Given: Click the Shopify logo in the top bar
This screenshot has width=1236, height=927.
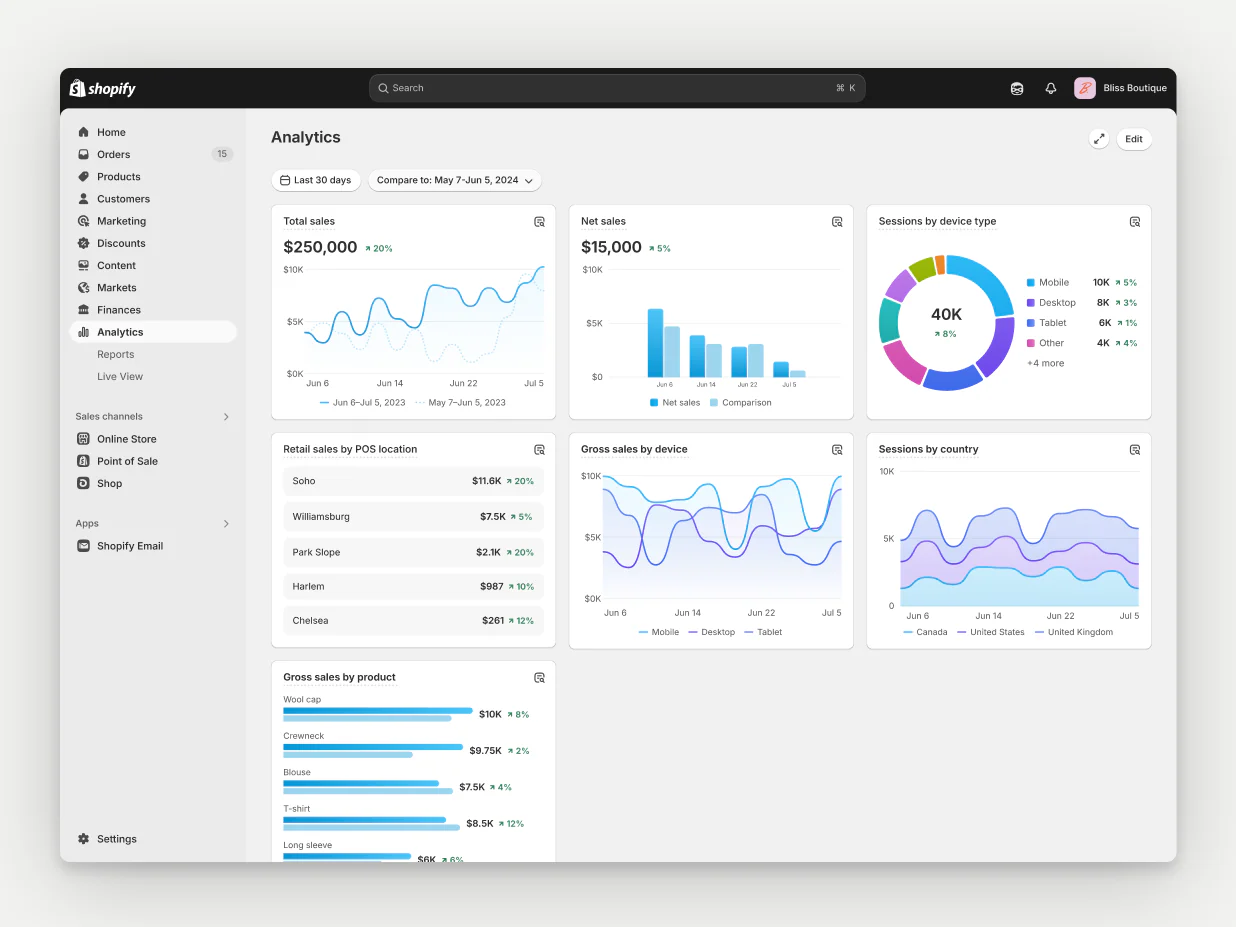Looking at the screenshot, I should [101, 88].
